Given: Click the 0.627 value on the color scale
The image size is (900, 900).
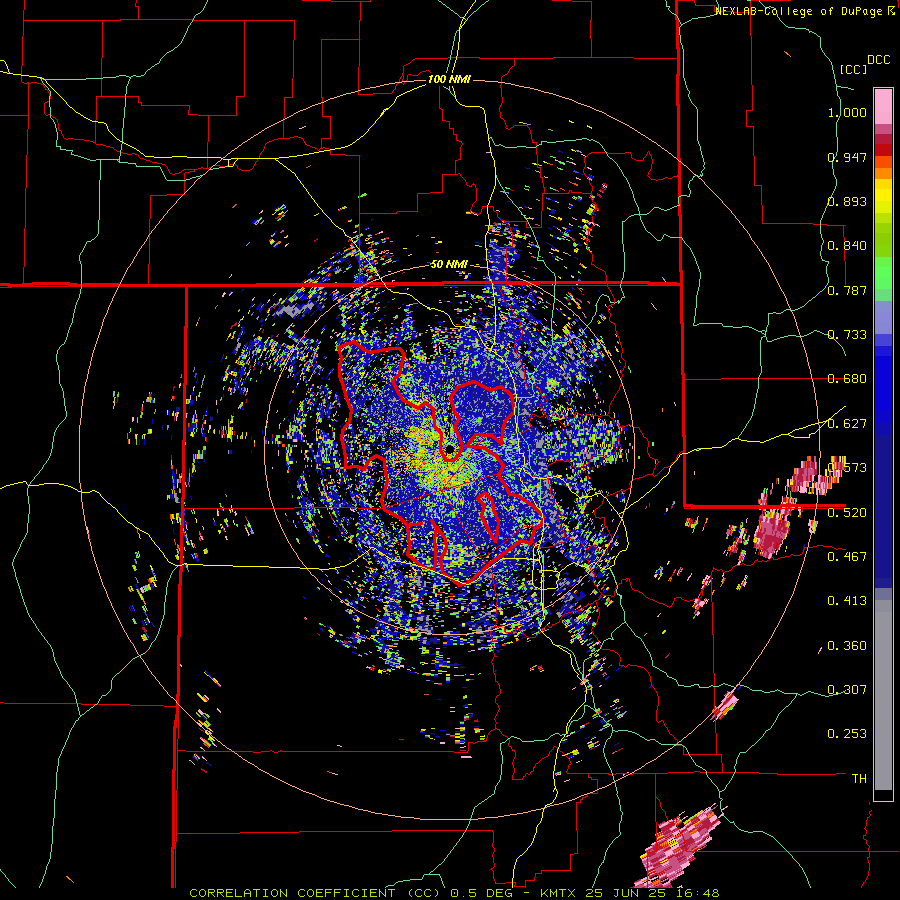Looking at the screenshot, I should pyautogui.click(x=847, y=424).
